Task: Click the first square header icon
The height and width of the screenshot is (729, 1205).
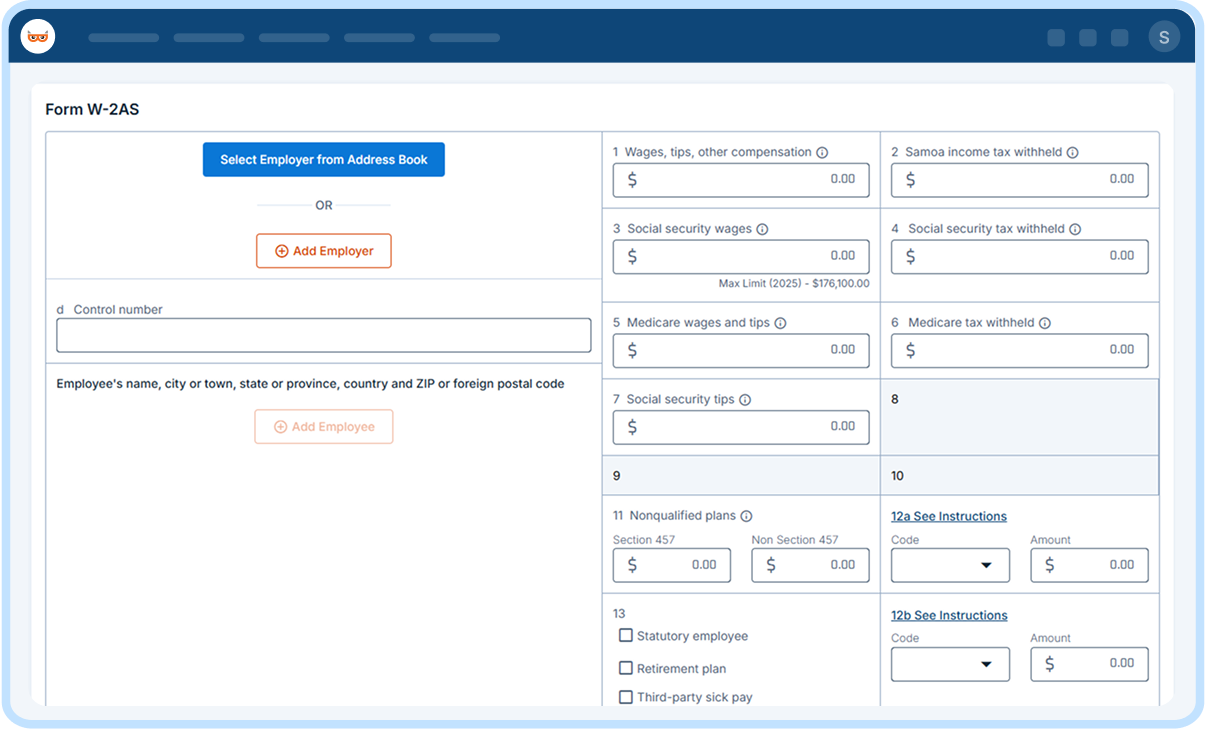Action: 1056,38
